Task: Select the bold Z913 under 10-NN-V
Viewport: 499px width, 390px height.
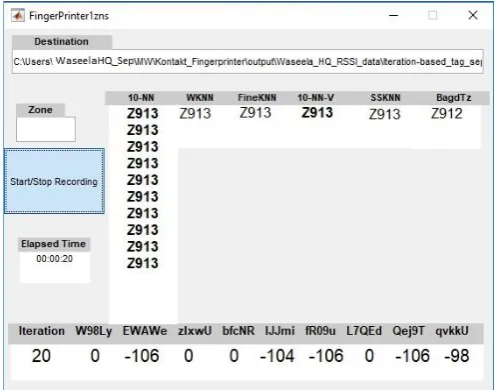Action: 317,113
